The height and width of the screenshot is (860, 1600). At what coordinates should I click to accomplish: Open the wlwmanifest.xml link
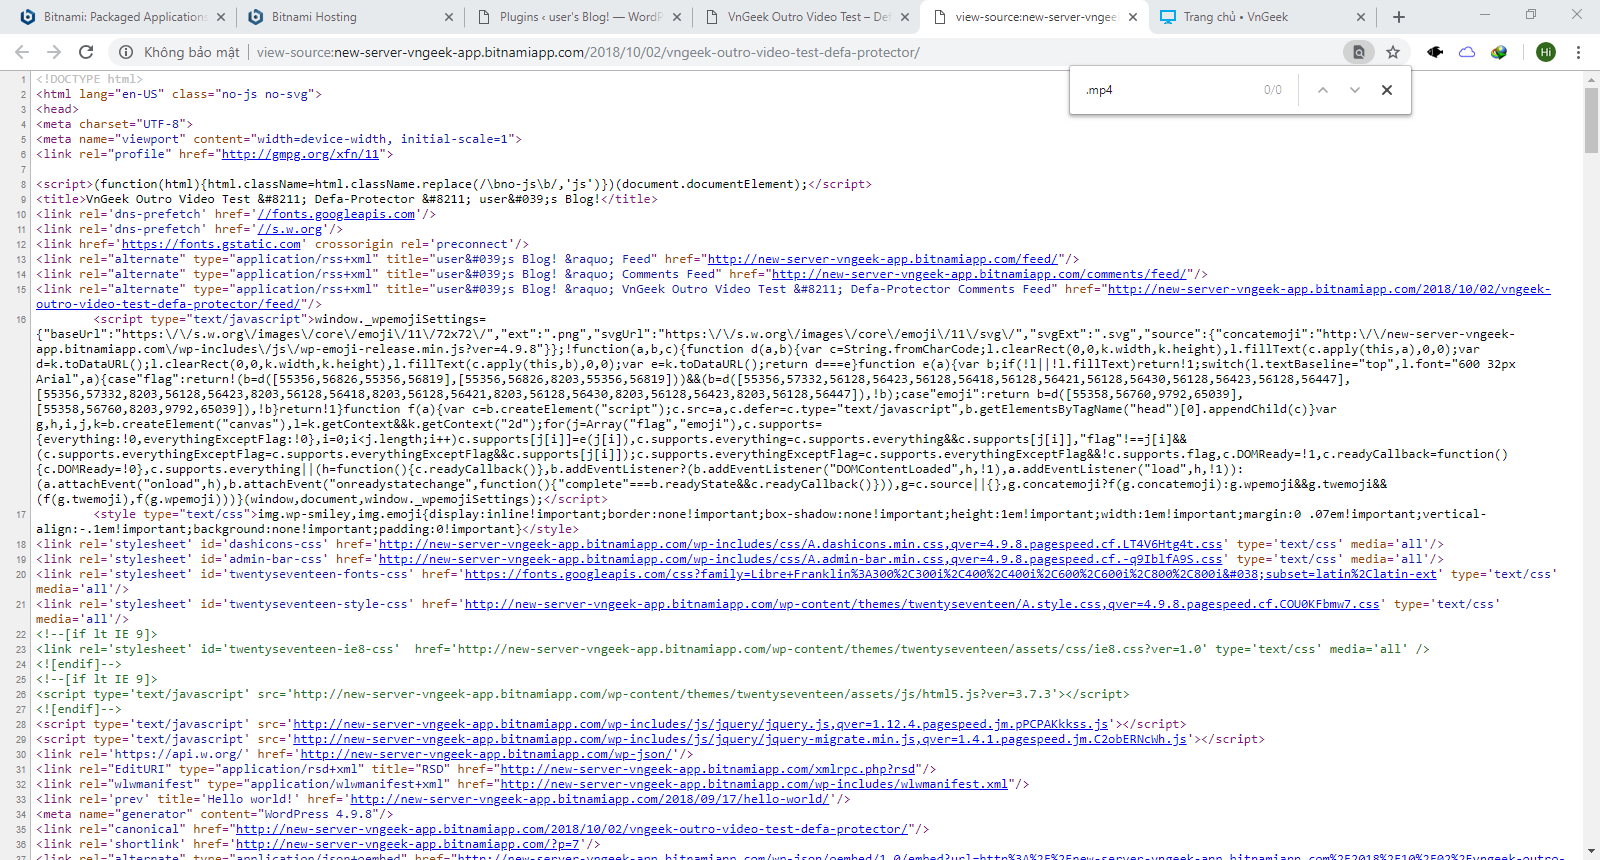tap(754, 784)
